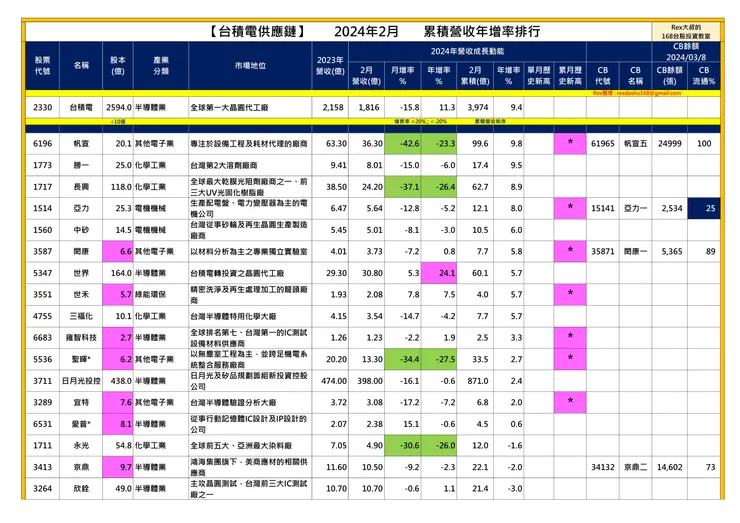This screenshot has width=740, height=523.
Task: Select the 帆宣 name cell
Action: coord(81,143)
